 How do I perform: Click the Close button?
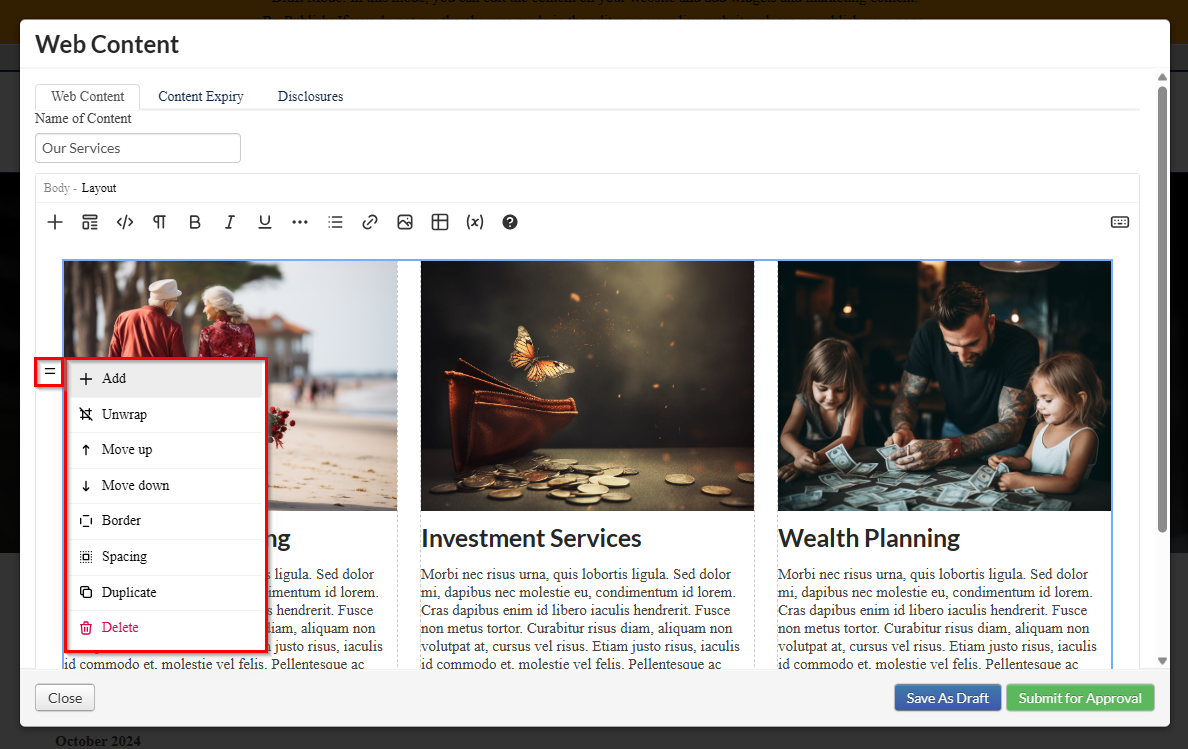tap(65, 698)
